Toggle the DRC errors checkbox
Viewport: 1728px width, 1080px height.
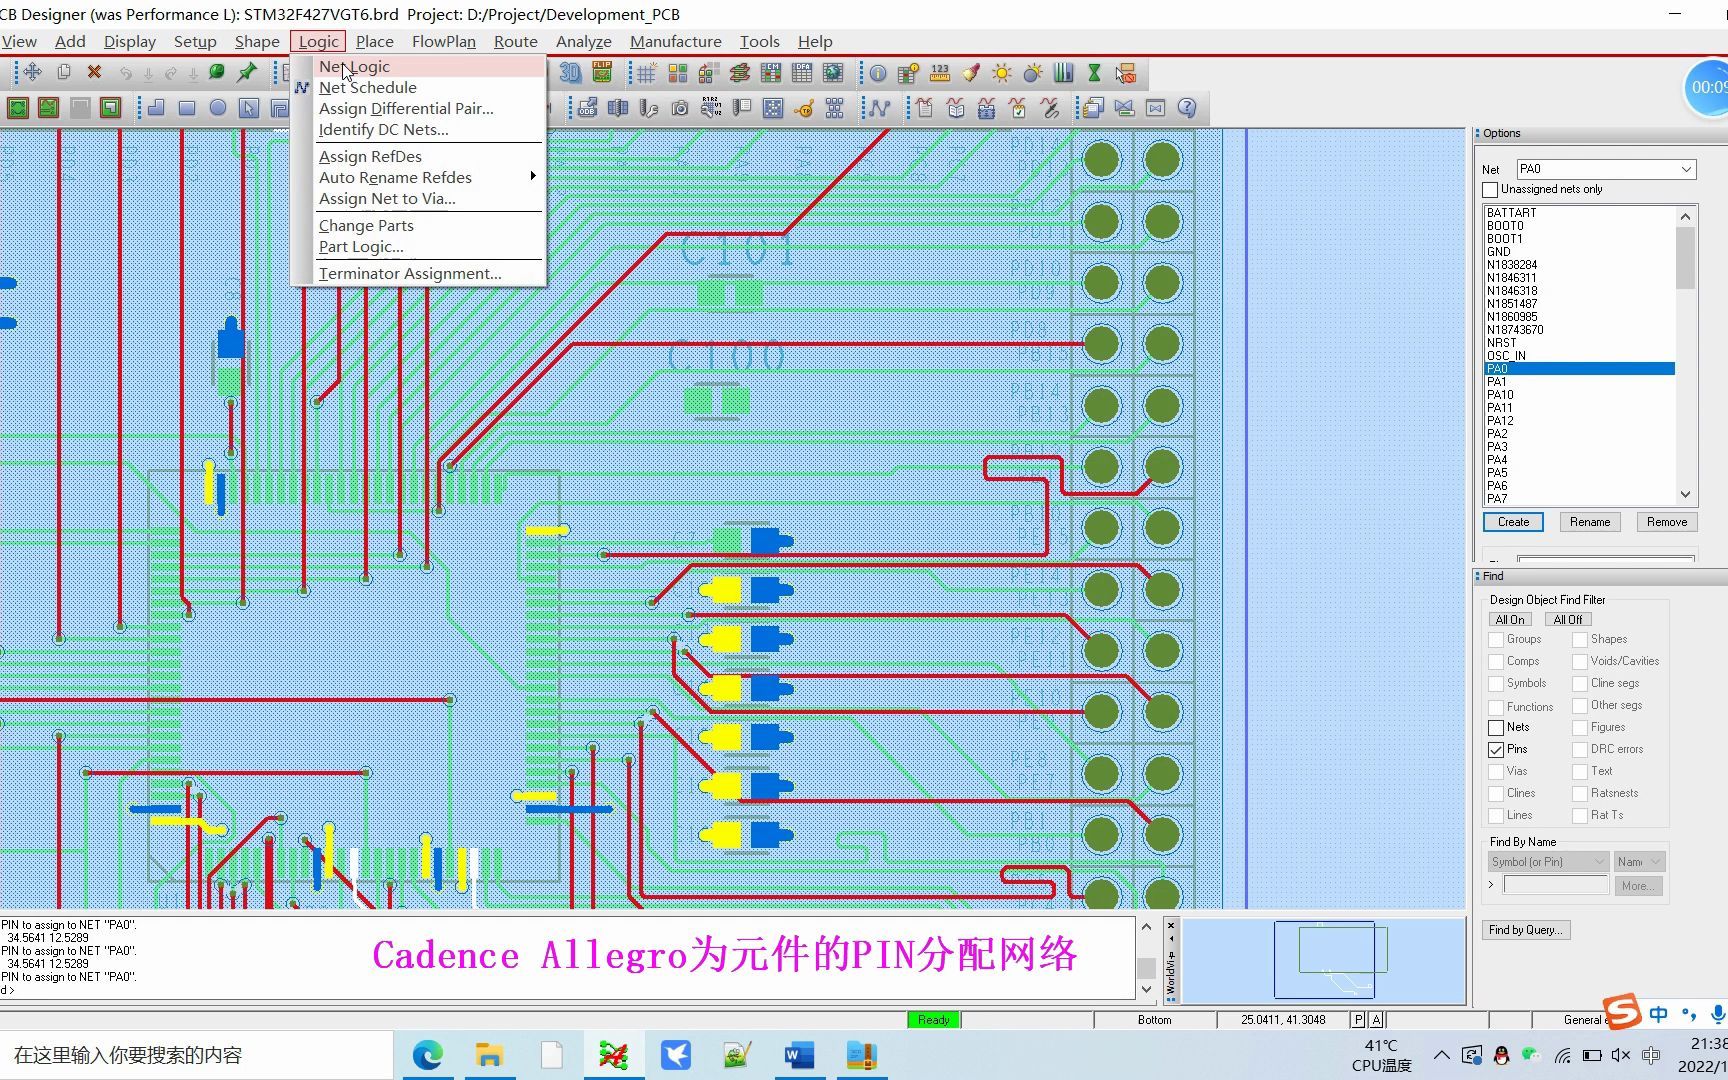tap(1580, 749)
